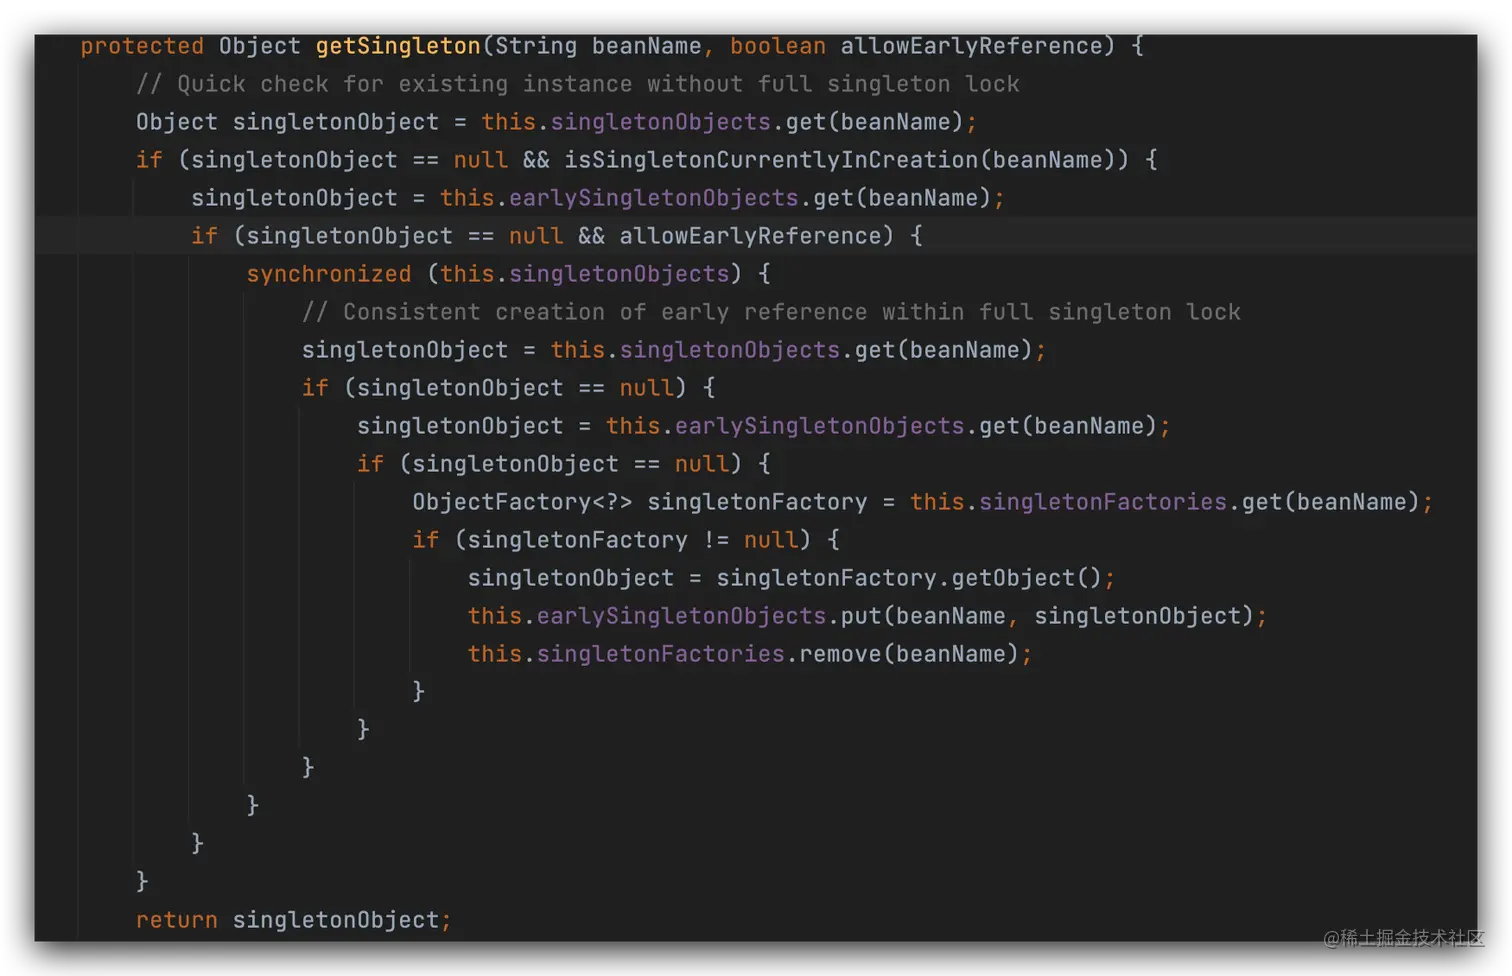Click the 'boolean' keyword in the signature
Image resolution: width=1512 pixels, height=976 pixels.
pos(778,46)
